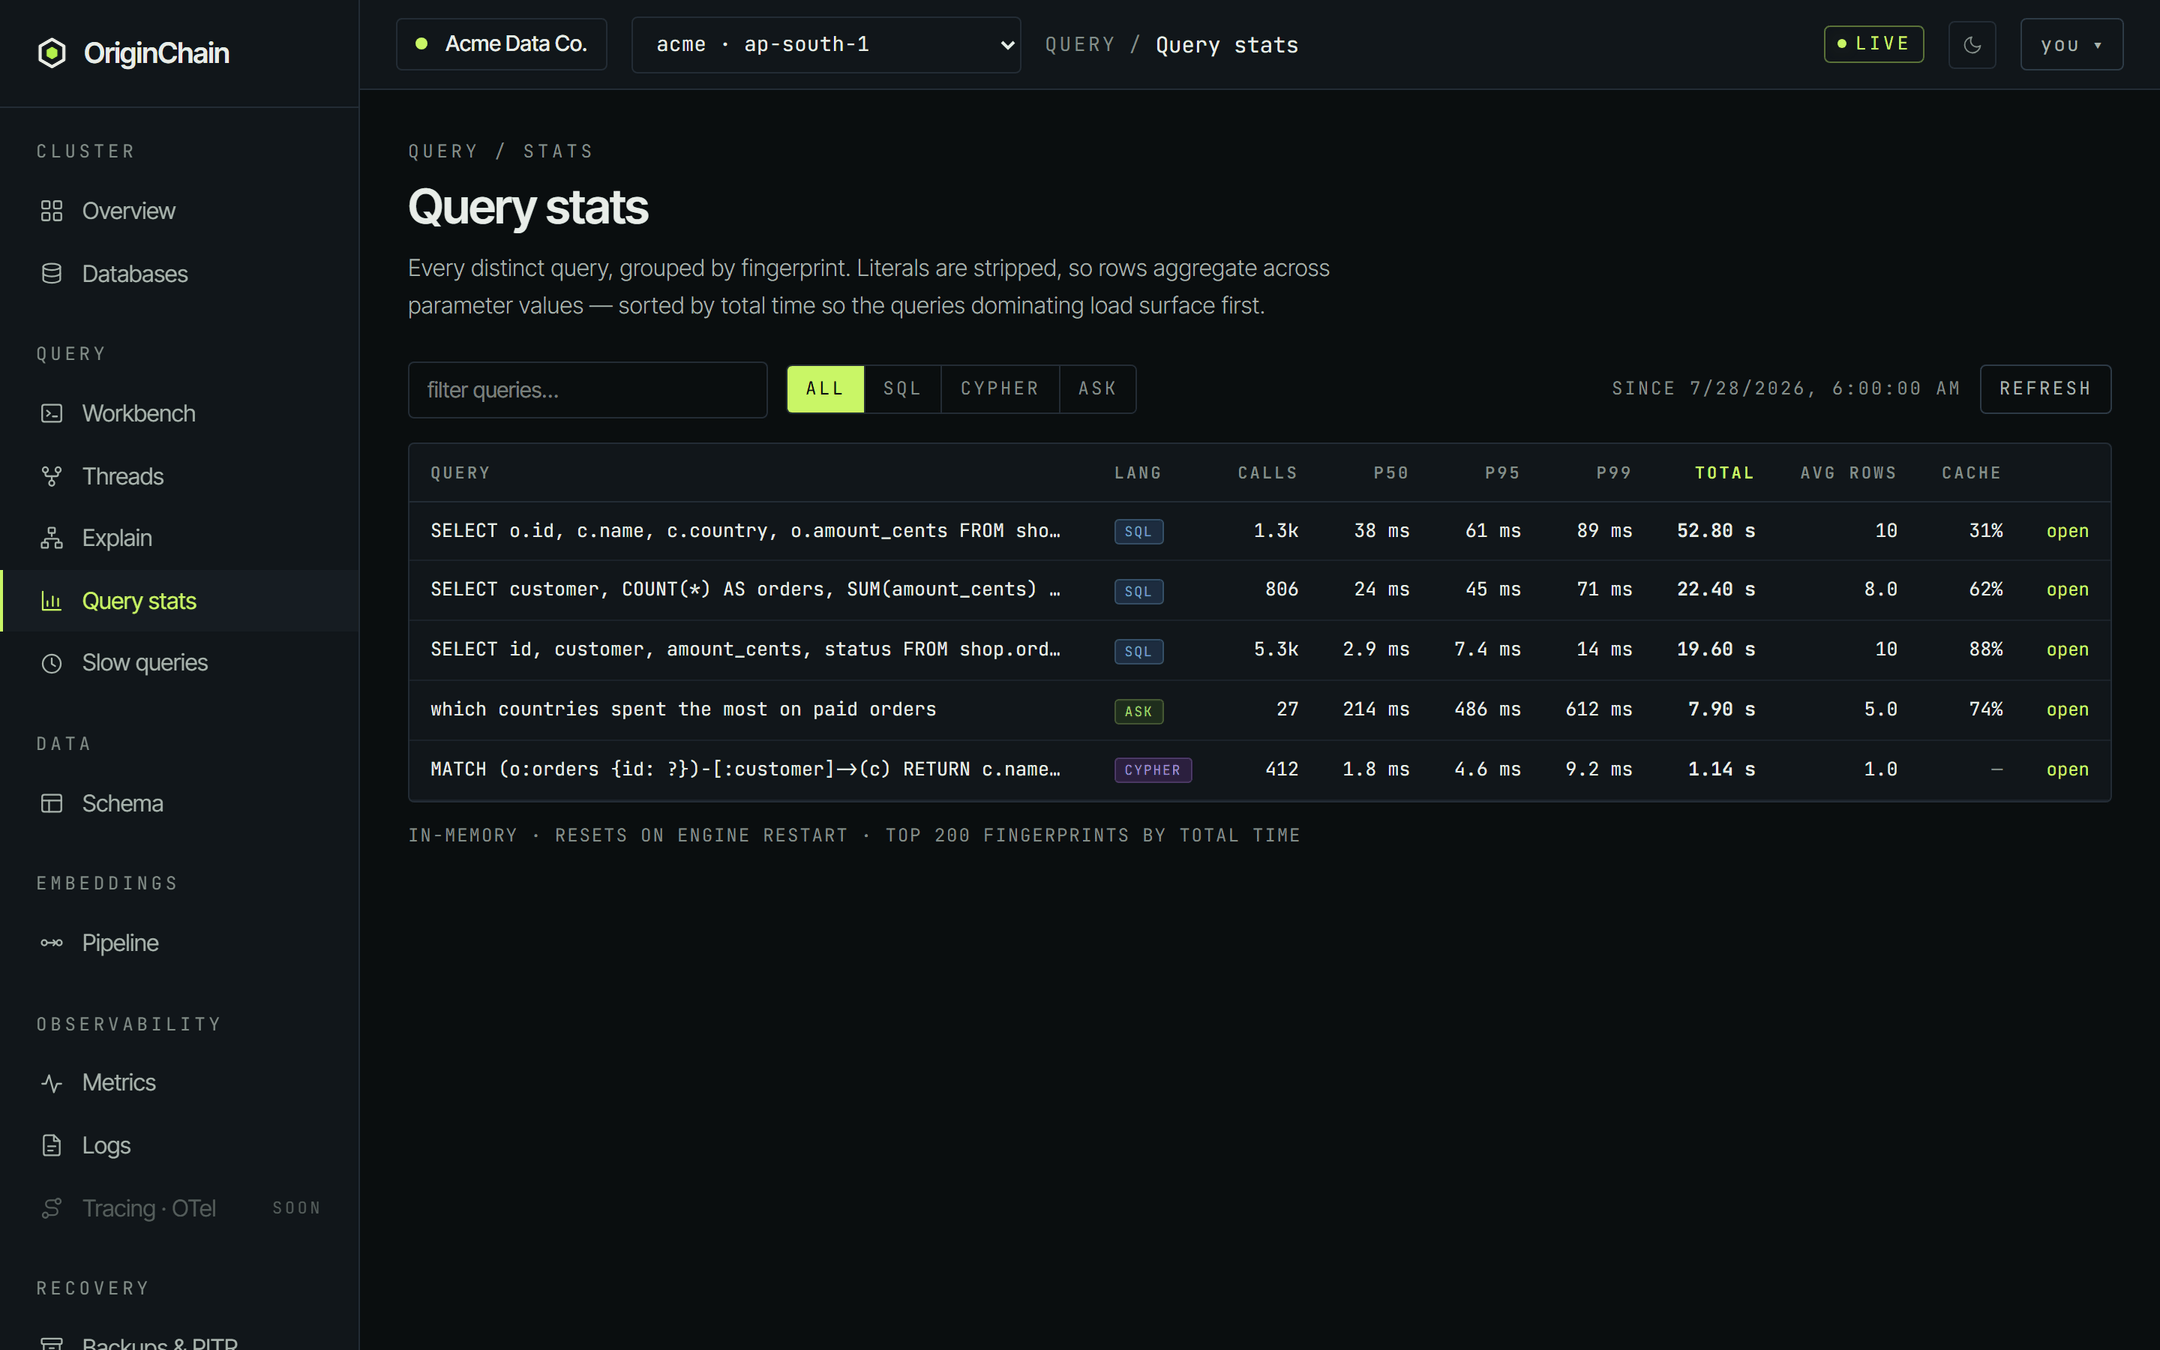Click the filter queries input field
The width and height of the screenshot is (2160, 1350).
click(588, 390)
